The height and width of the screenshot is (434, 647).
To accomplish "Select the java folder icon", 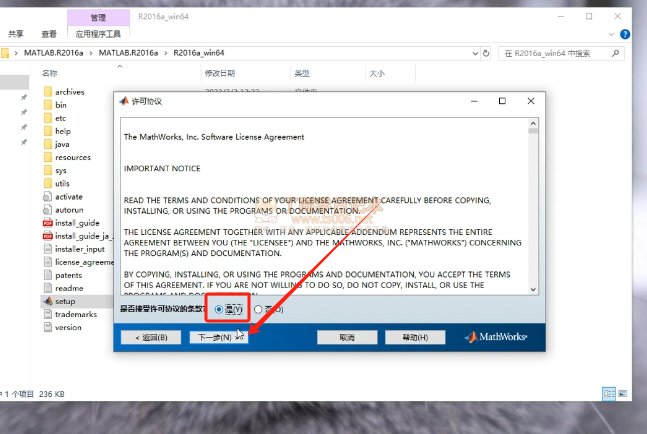I will (48, 144).
